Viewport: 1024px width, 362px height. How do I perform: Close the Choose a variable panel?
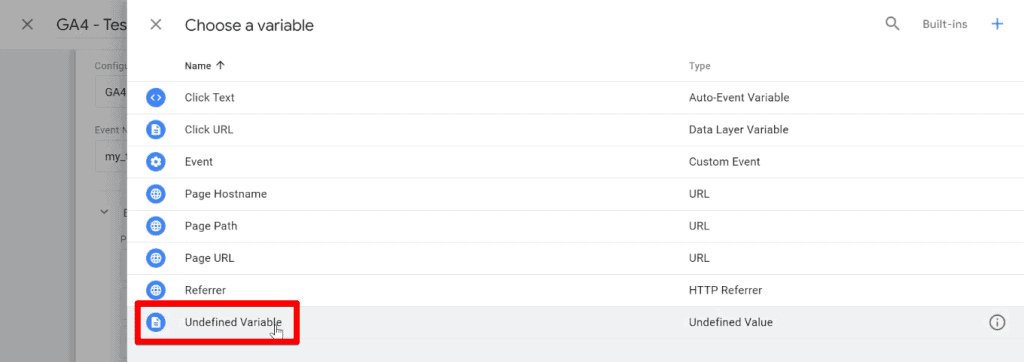(155, 25)
